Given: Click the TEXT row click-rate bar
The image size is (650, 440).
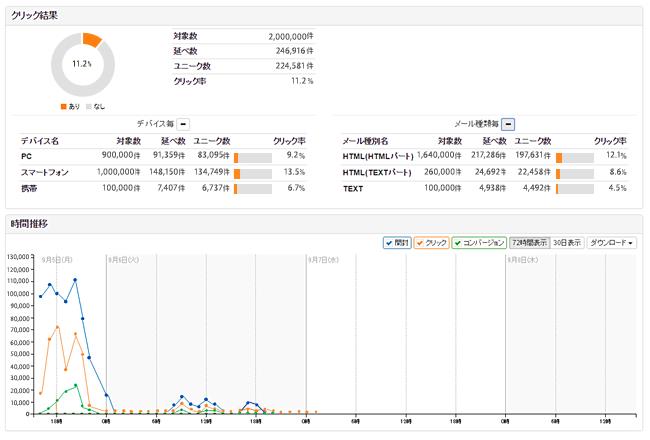Looking at the screenshot, I should [x=575, y=189].
